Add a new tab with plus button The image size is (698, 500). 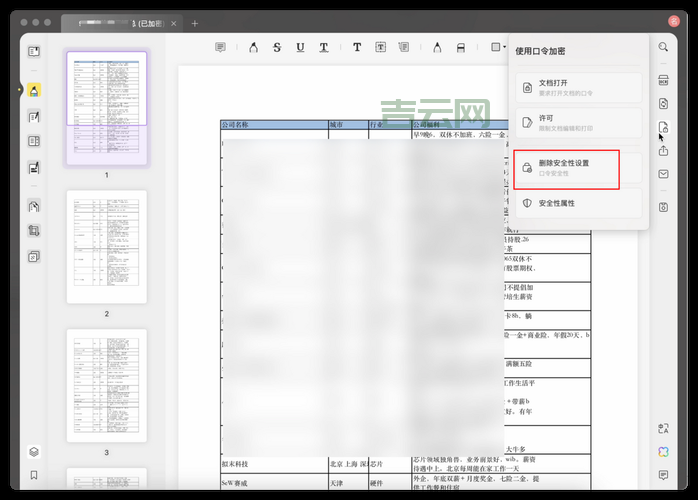point(195,24)
